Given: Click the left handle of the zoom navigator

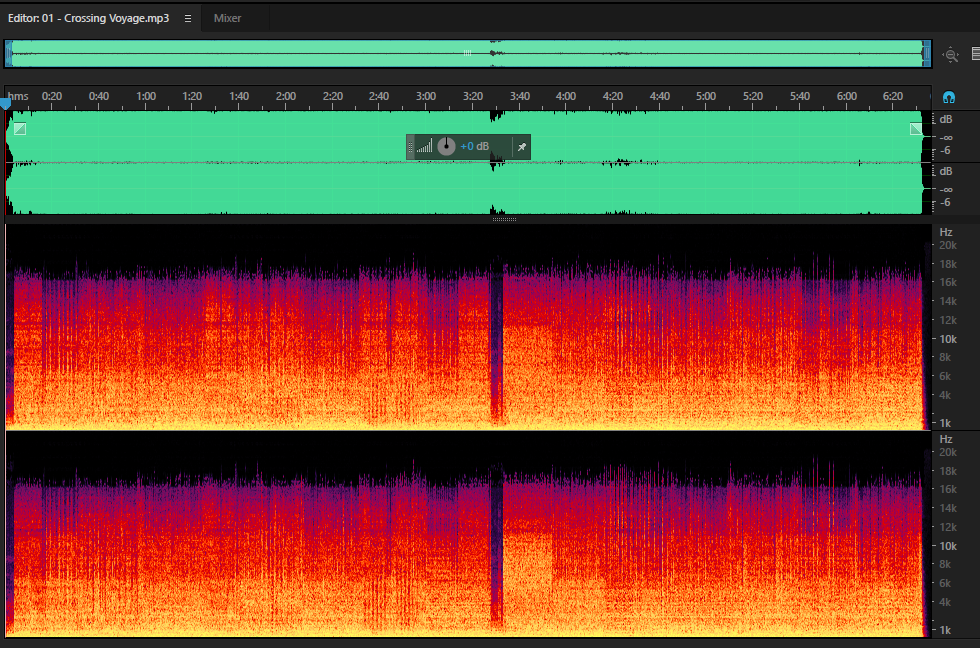Looking at the screenshot, I should pos(9,54).
